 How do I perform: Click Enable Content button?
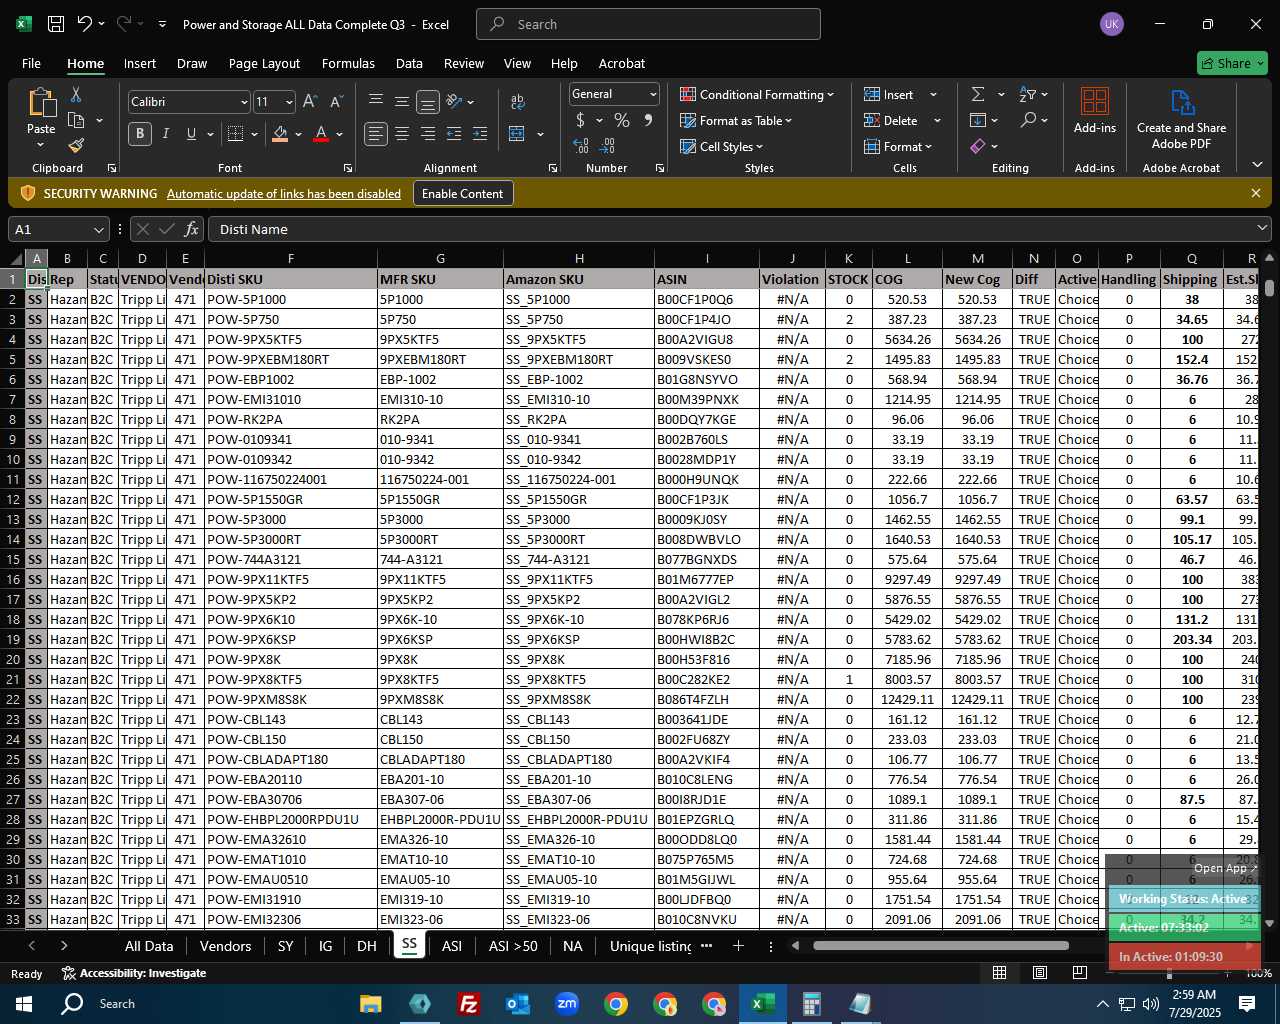click(463, 193)
